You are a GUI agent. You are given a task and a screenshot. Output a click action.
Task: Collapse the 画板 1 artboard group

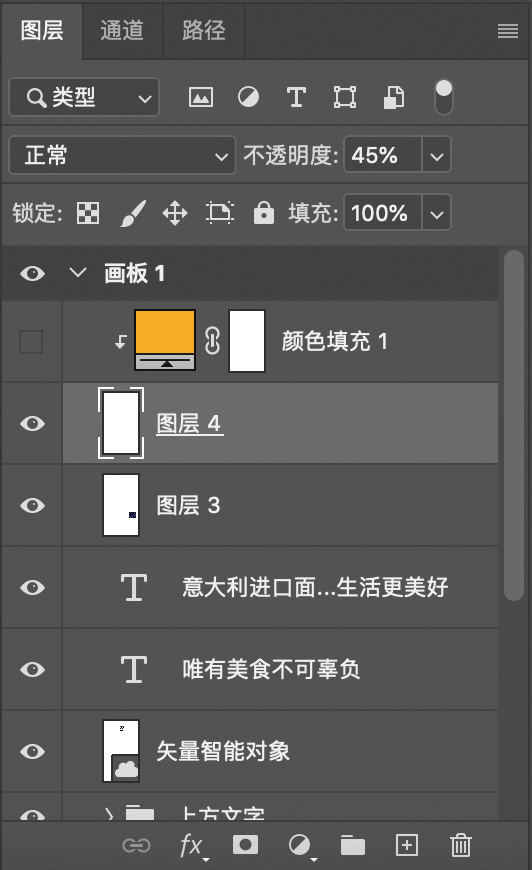pyautogui.click(x=78, y=273)
